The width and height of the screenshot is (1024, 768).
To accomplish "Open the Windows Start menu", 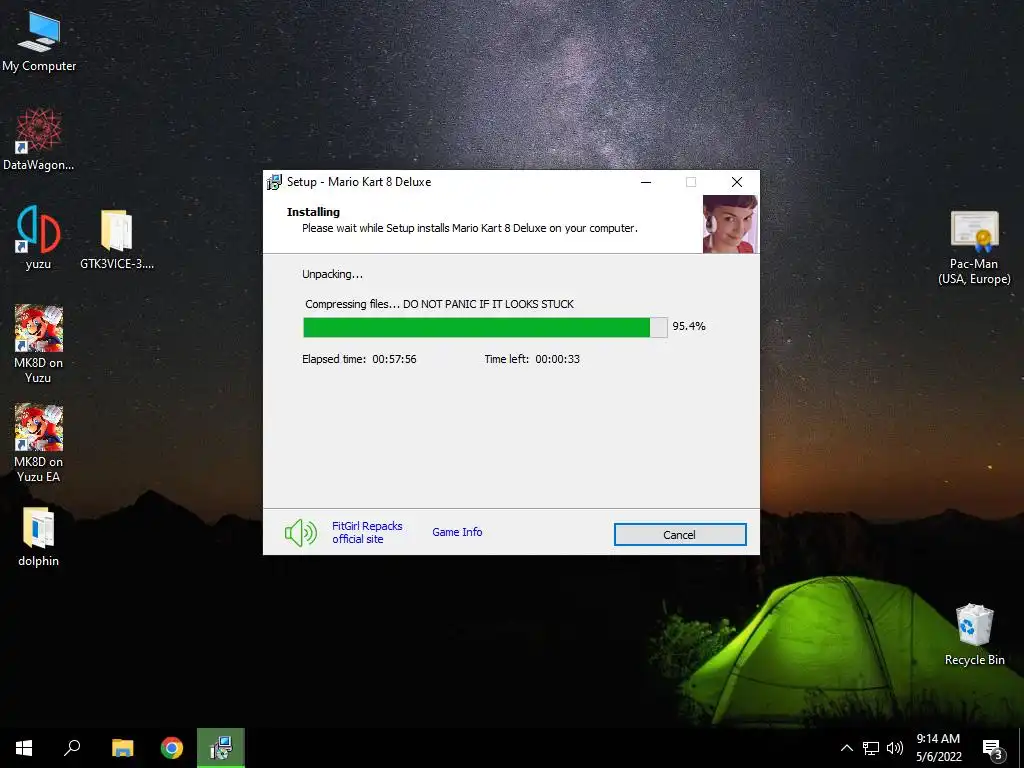I will coord(24,748).
